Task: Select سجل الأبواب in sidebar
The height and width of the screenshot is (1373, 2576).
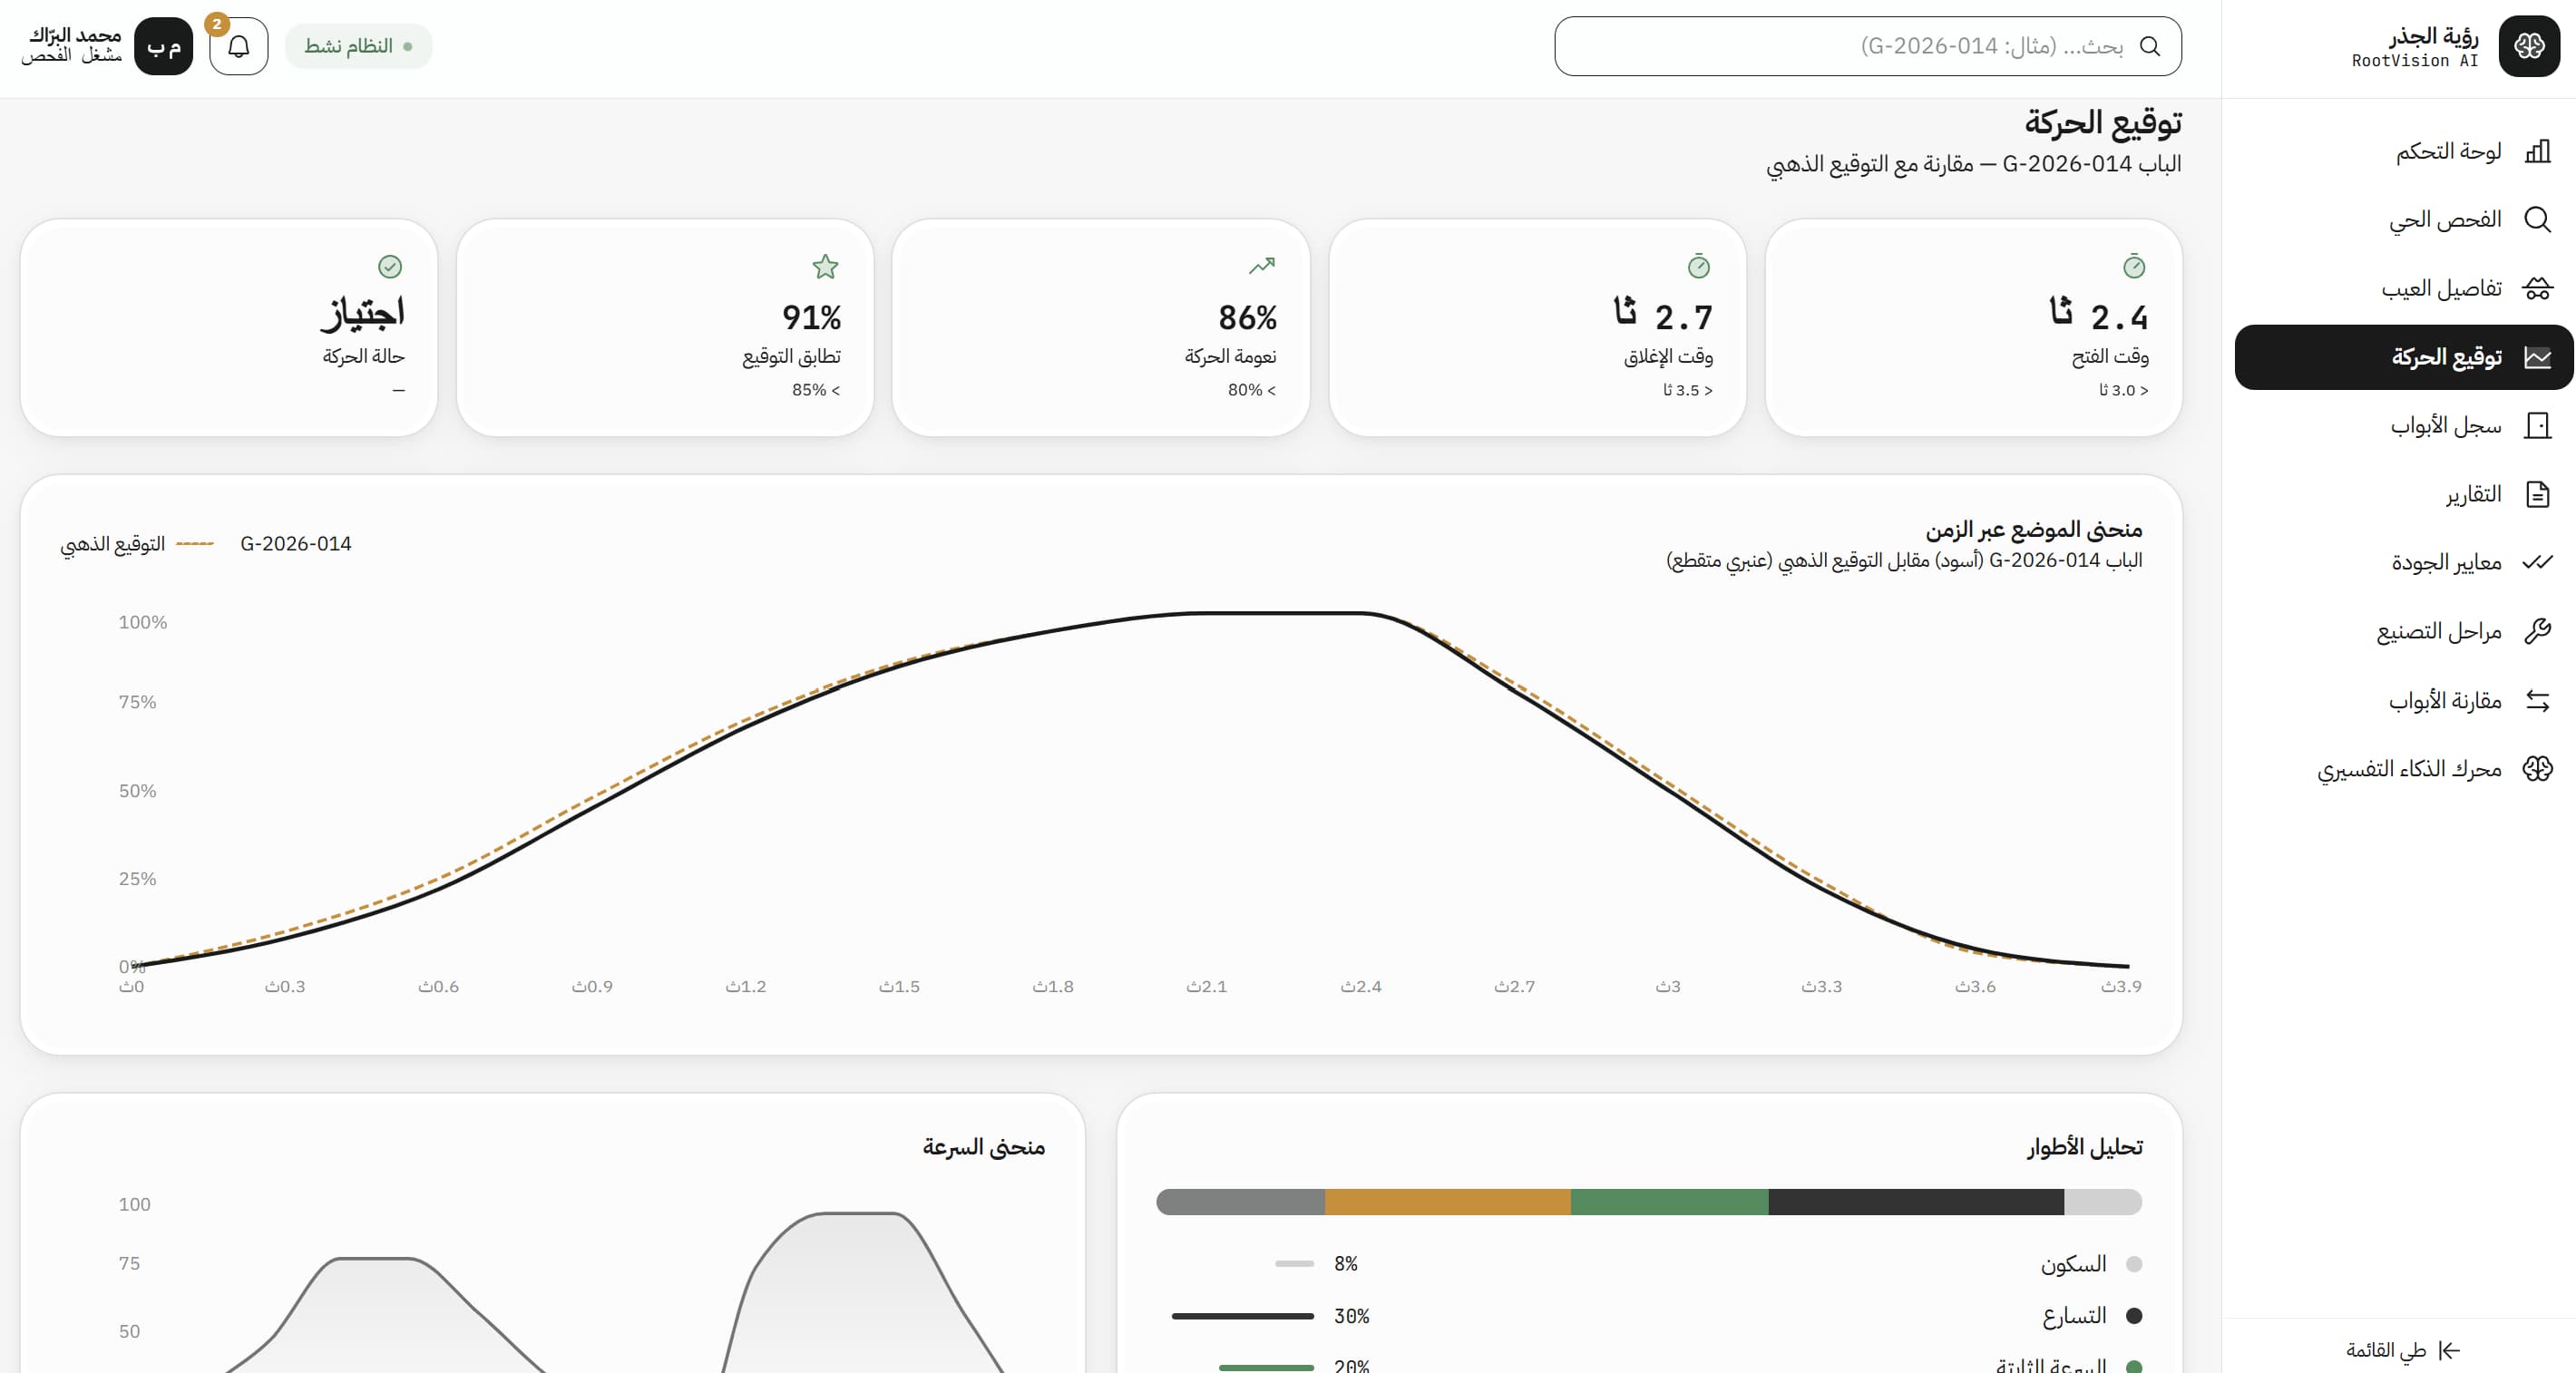Action: [2403, 425]
